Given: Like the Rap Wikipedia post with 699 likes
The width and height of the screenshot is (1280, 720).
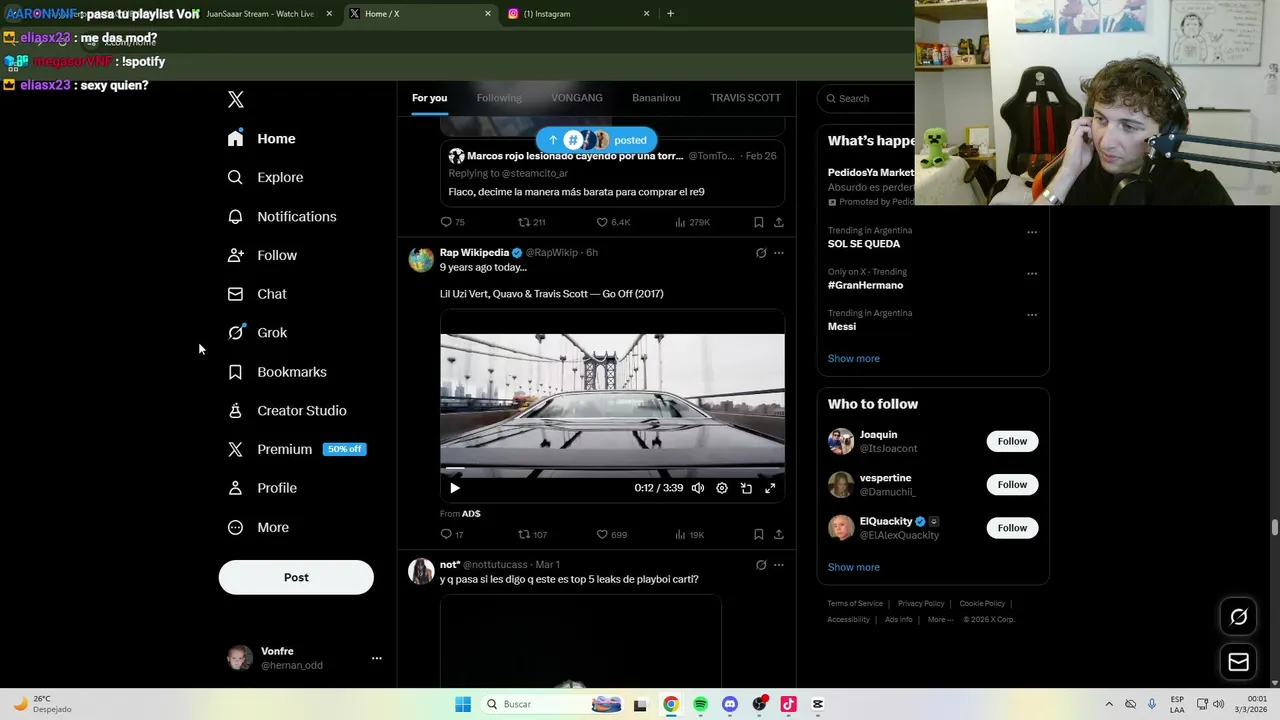Looking at the screenshot, I should click(x=611, y=535).
